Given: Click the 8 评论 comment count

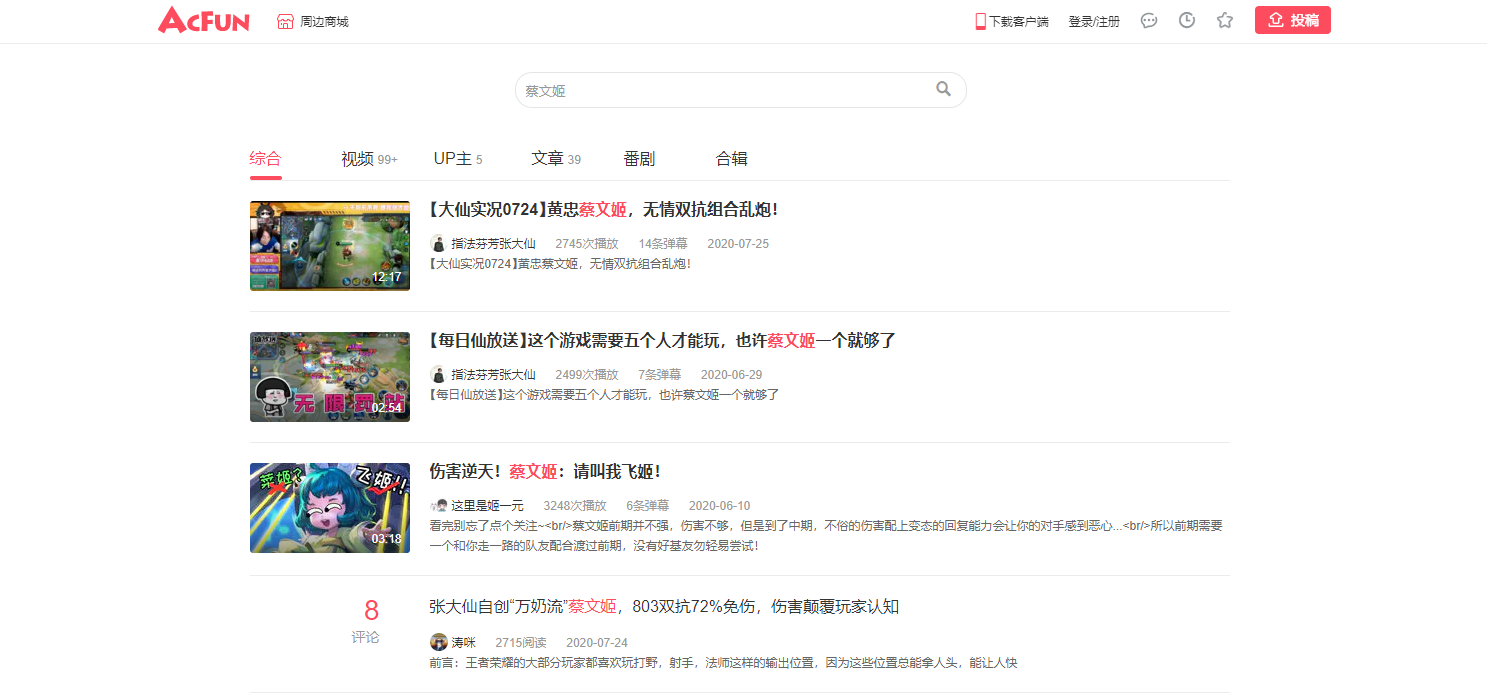Looking at the screenshot, I should tap(366, 621).
